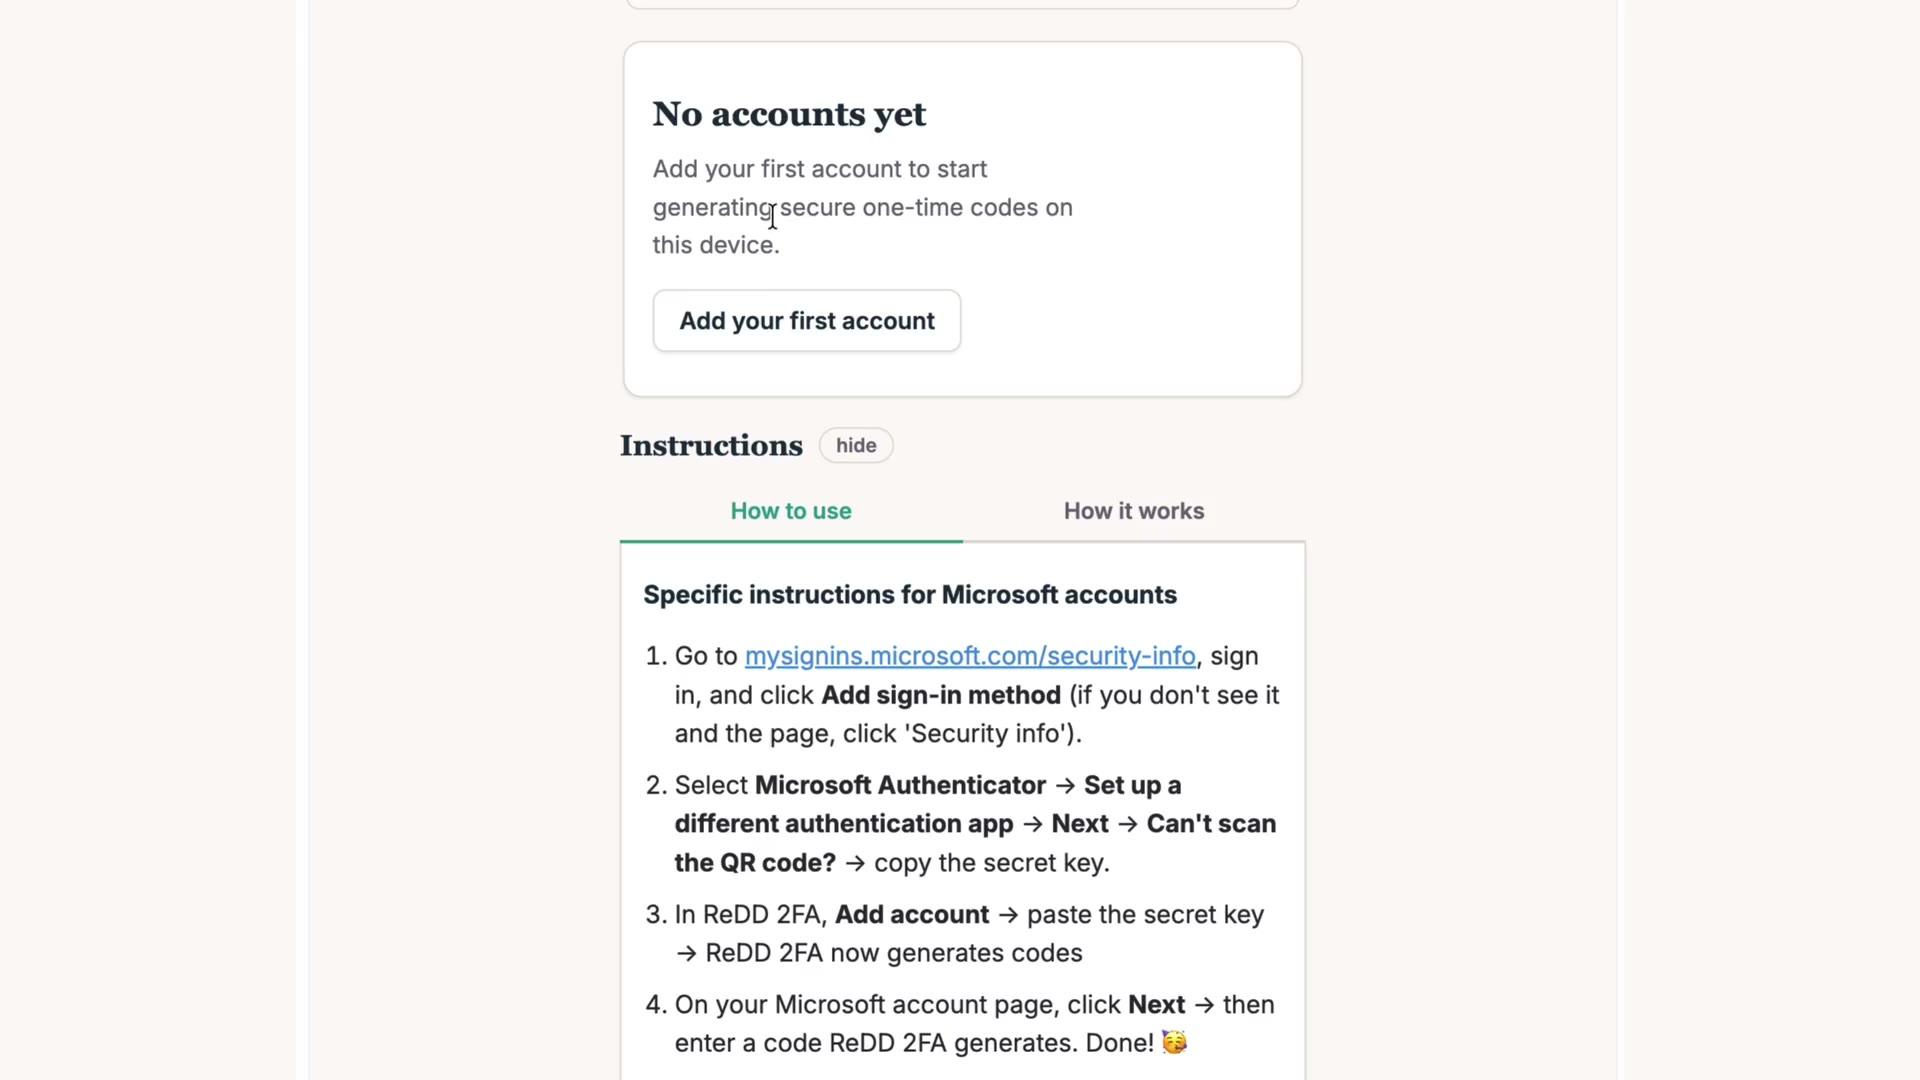This screenshot has height=1080, width=1920.
Task: Click the bold Microsoft Authenticator text
Action: [900, 785]
